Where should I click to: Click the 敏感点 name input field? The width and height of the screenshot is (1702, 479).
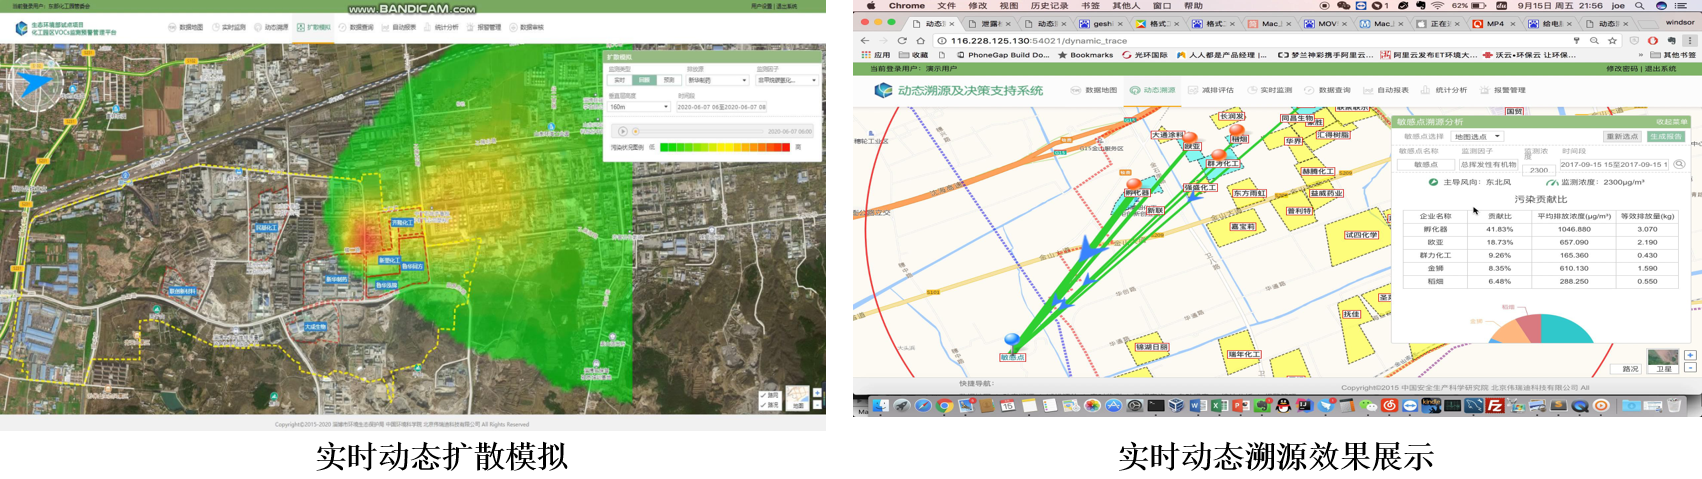1426,165
